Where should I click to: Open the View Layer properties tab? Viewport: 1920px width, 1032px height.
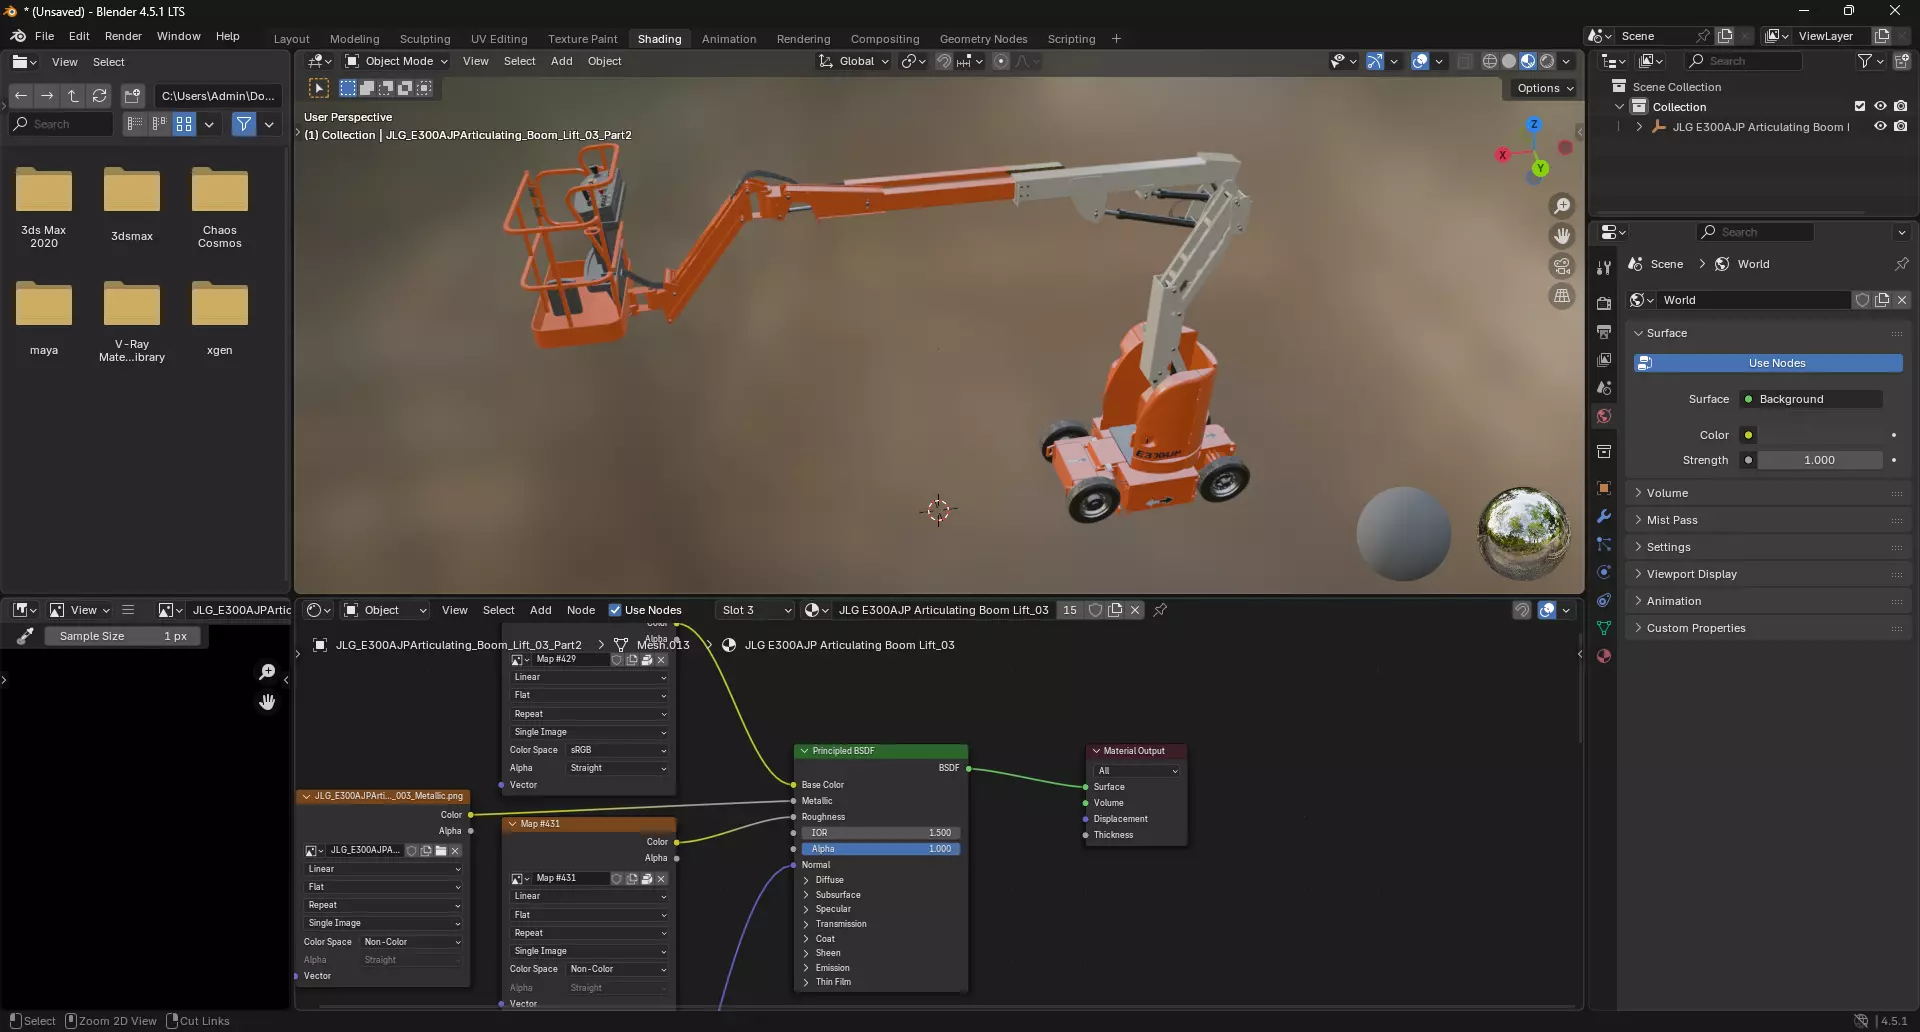coord(1604,359)
